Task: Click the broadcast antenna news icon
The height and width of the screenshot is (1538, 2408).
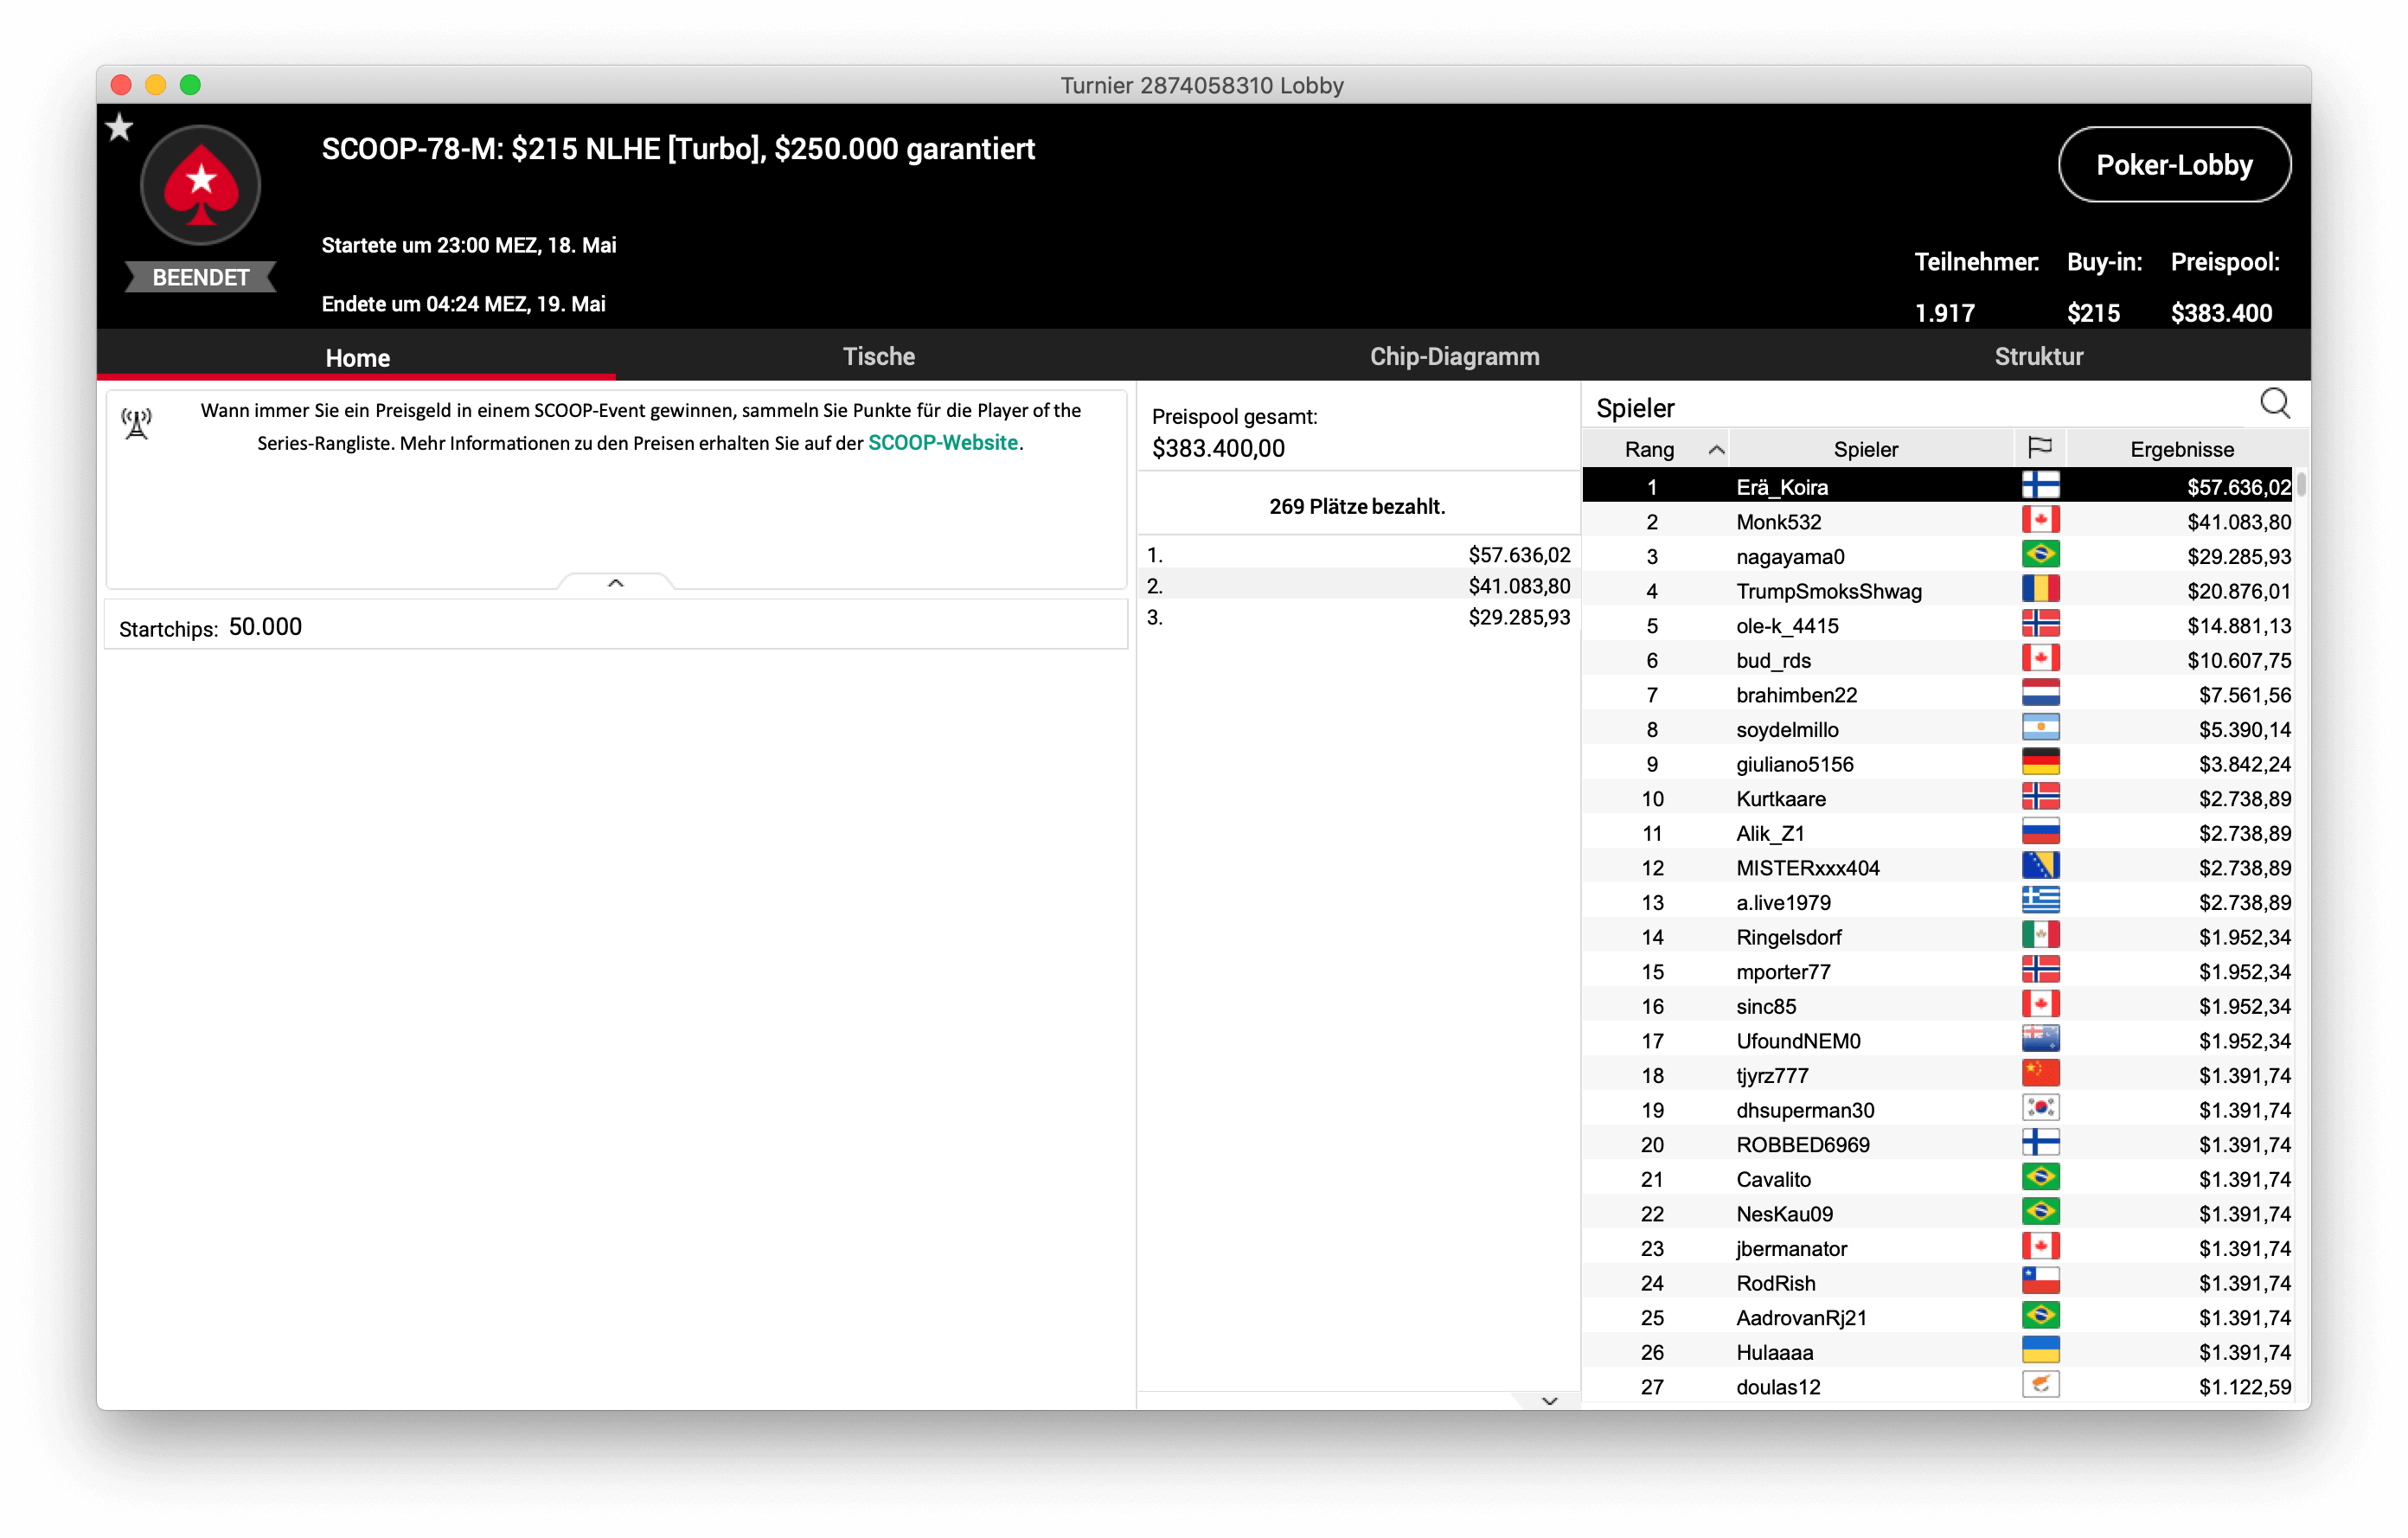Action: coord(137,423)
